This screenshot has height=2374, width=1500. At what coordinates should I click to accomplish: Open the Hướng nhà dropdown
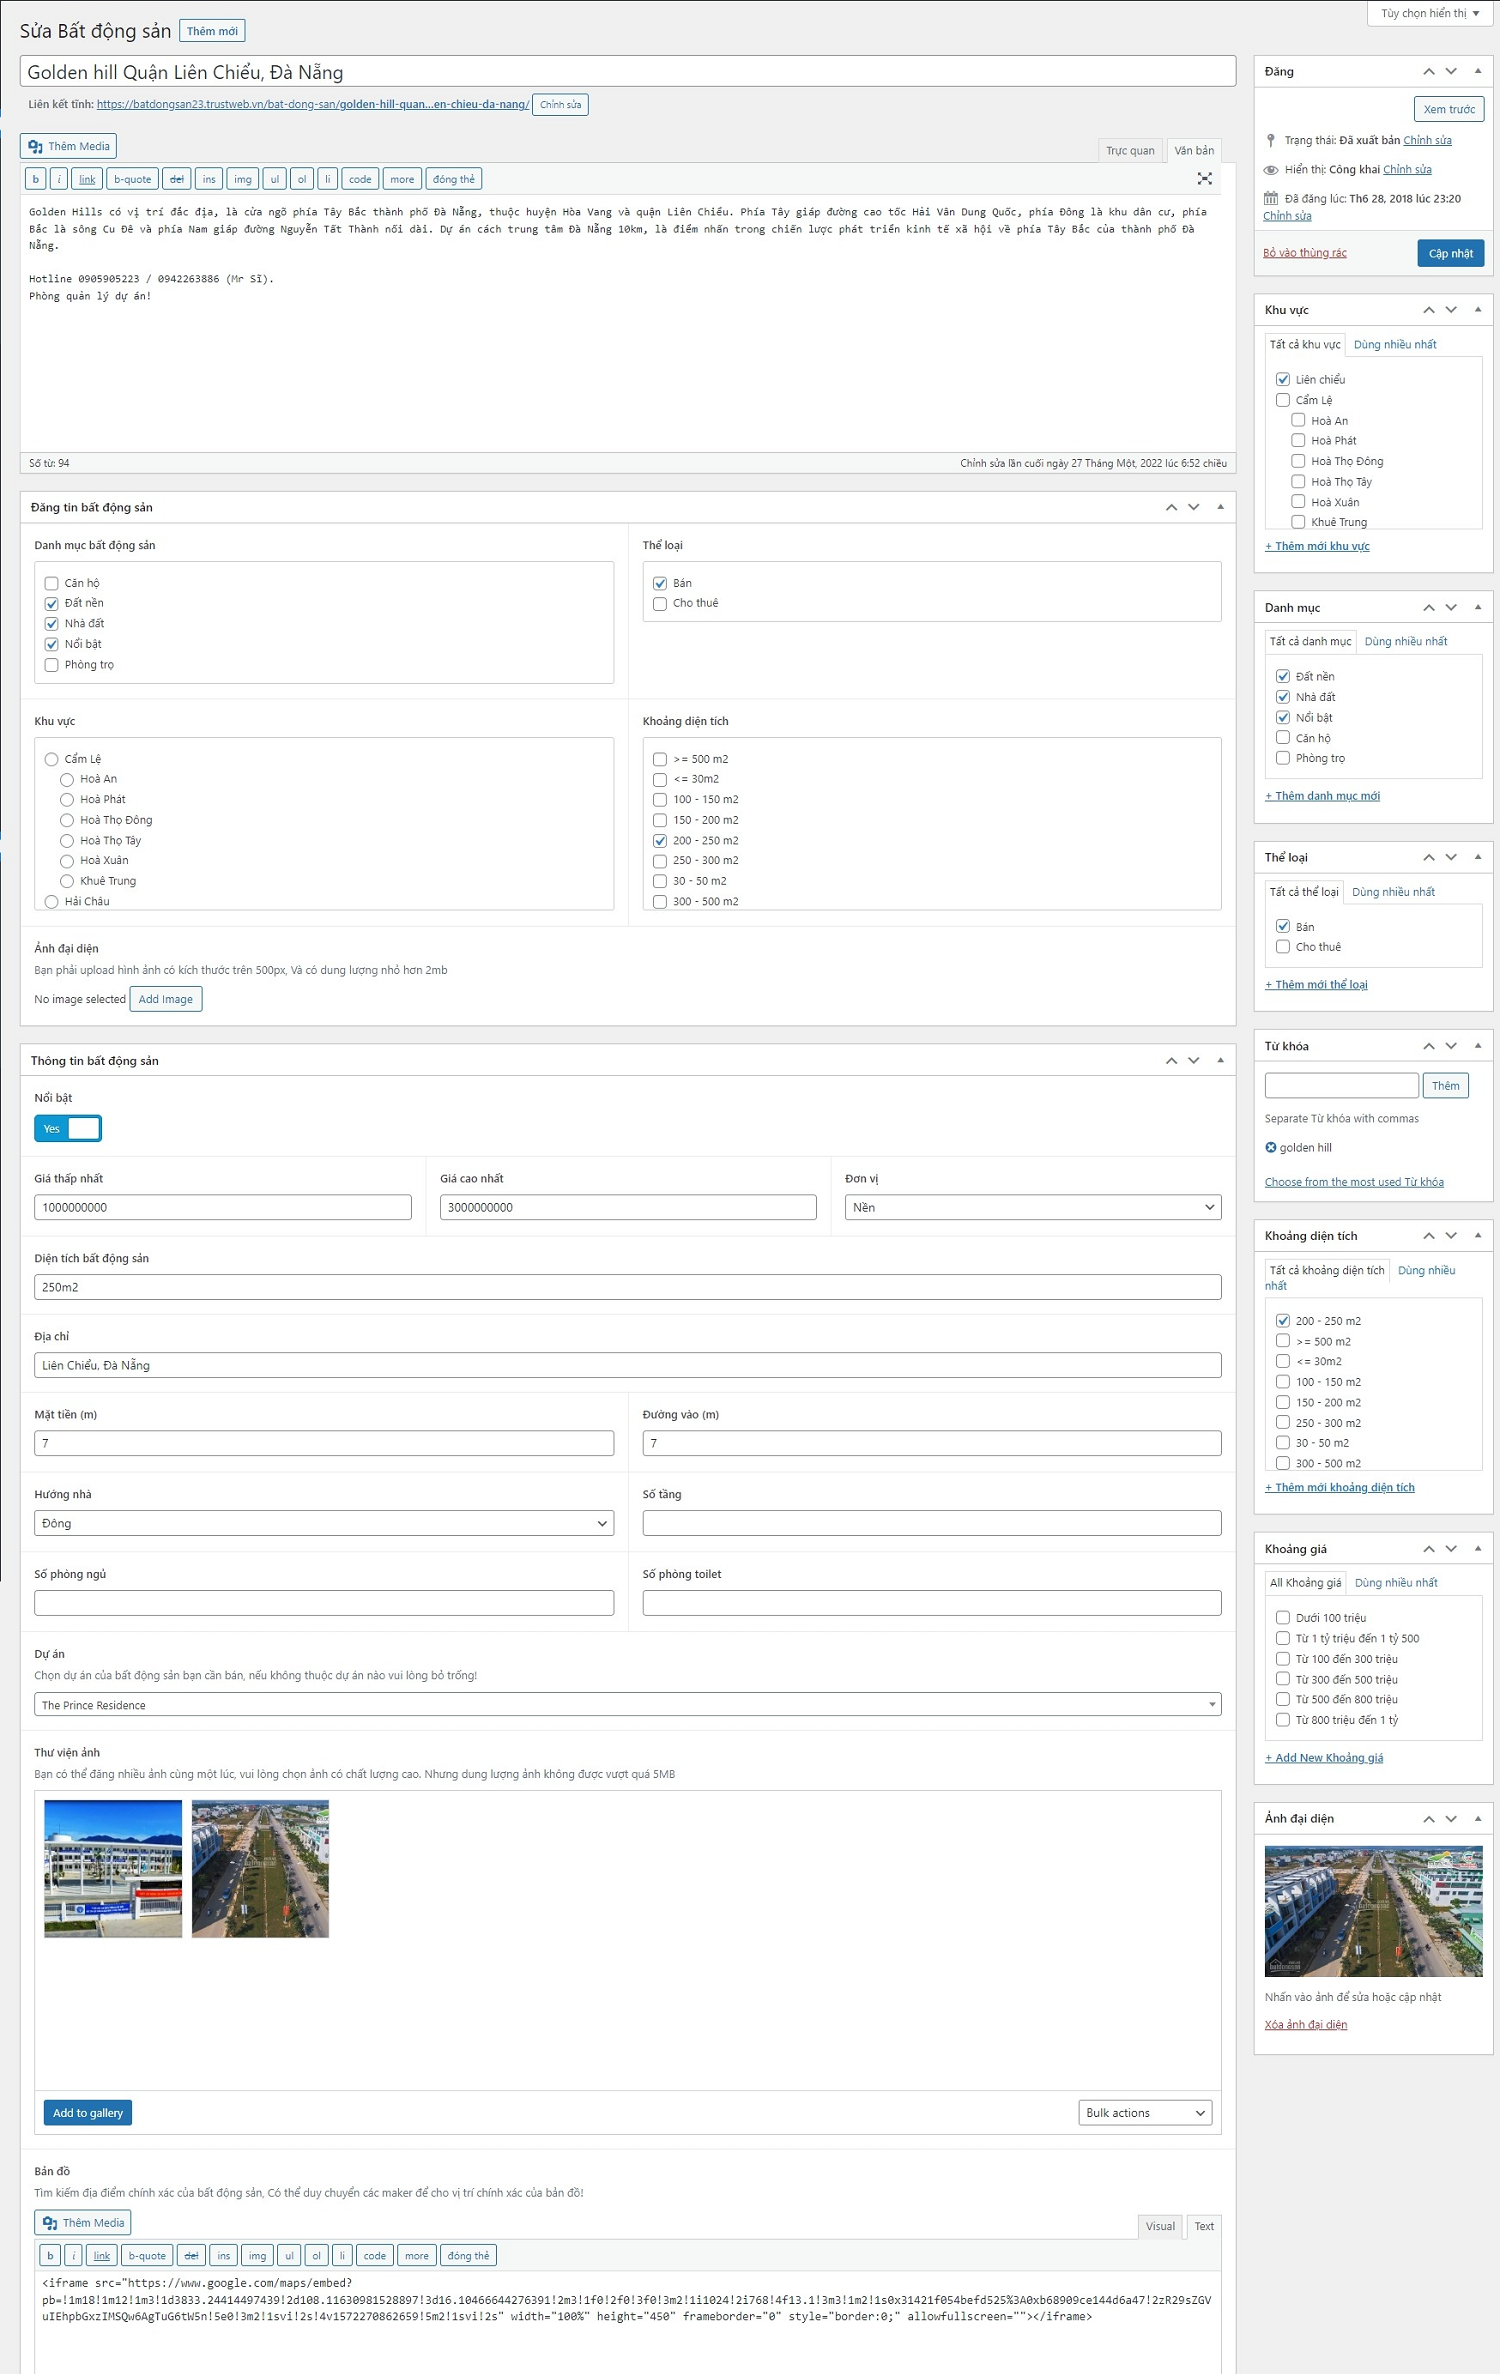323,1523
